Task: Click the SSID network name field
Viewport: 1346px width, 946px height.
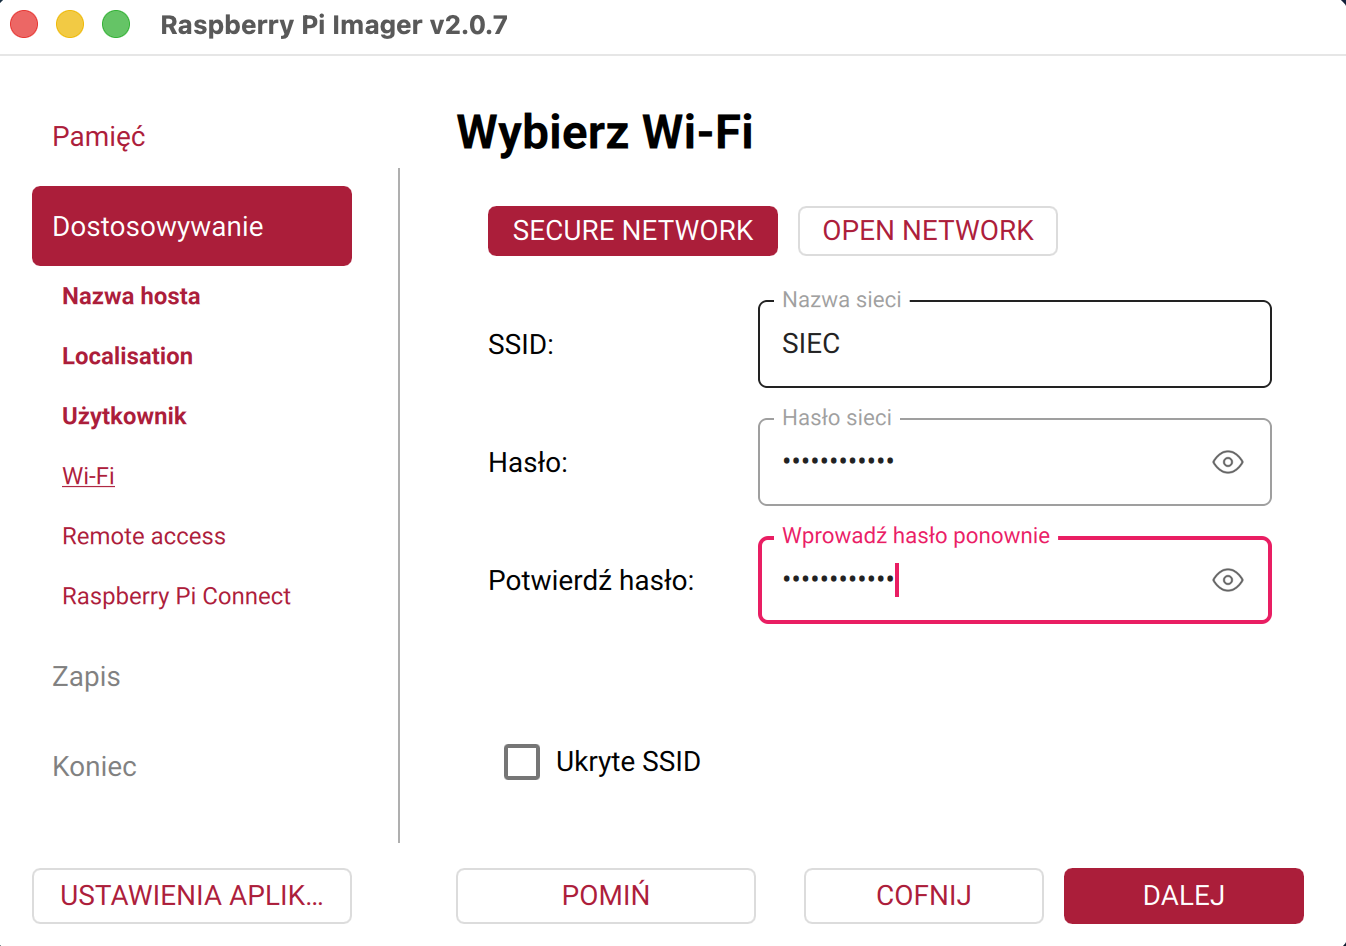Action: coord(1014,344)
